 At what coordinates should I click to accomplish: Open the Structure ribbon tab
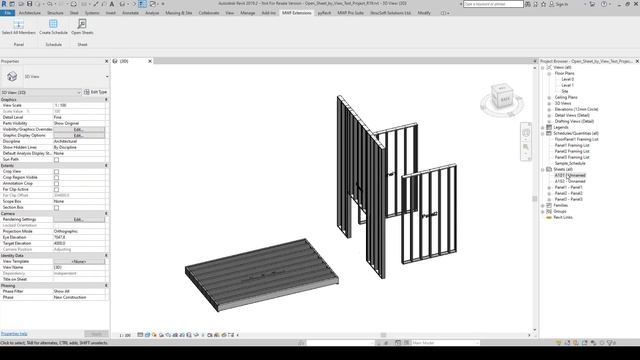[x=56, y=13]
